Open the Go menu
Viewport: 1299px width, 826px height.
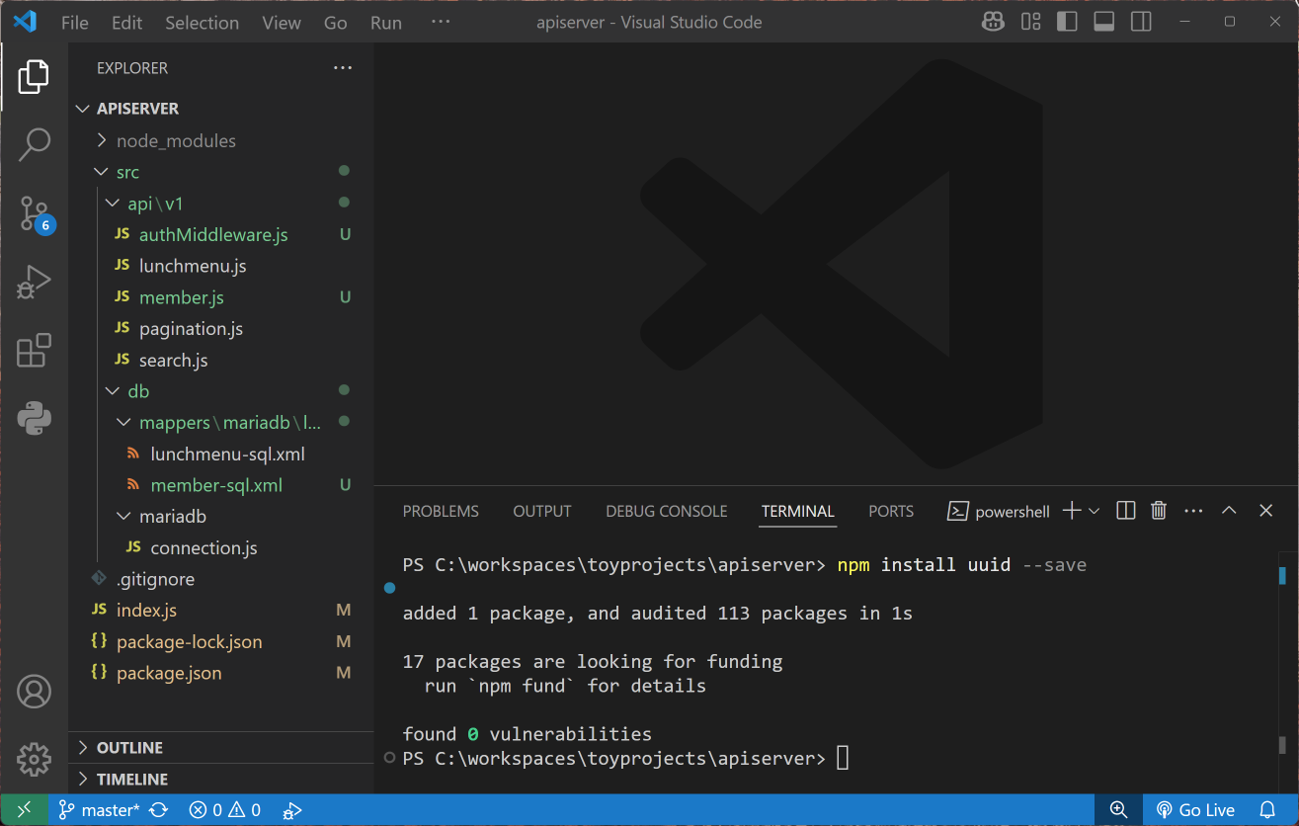(336, 22)
